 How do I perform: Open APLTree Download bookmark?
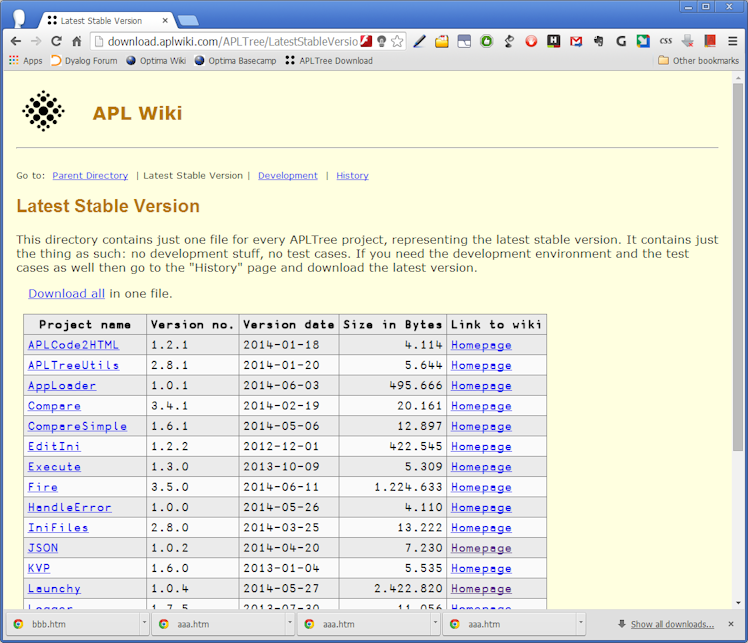[x=329, y=61]
